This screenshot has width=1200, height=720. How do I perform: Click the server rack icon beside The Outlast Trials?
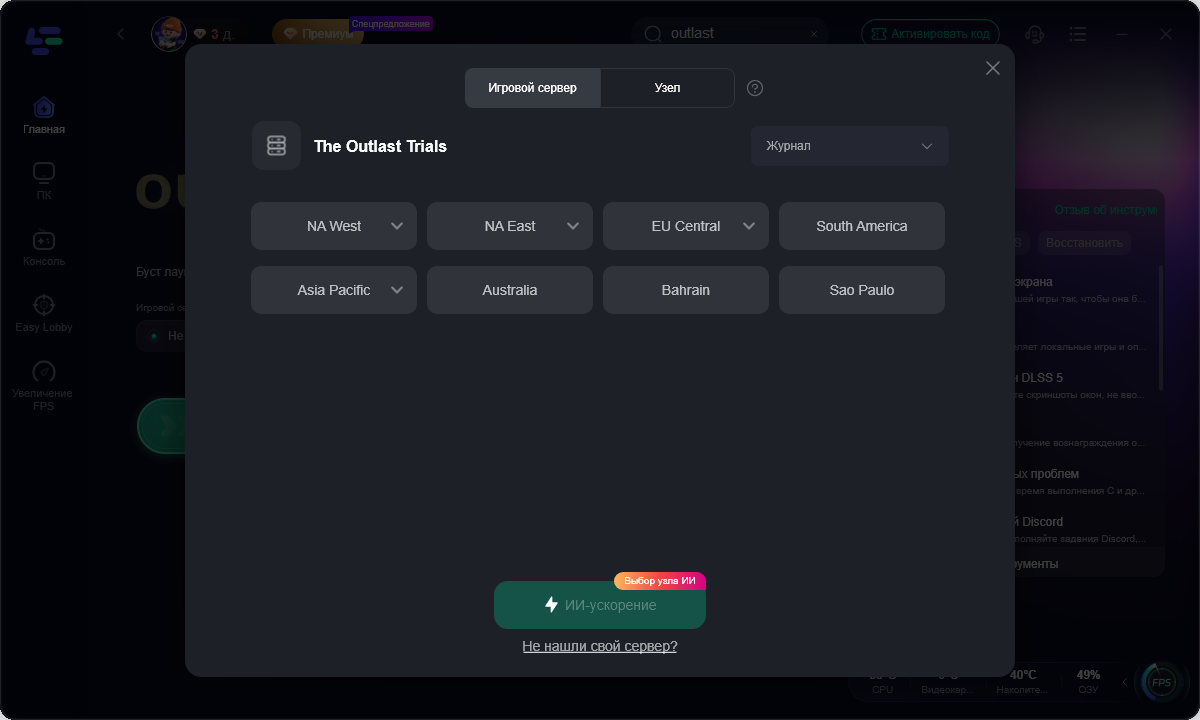point(276,146)
